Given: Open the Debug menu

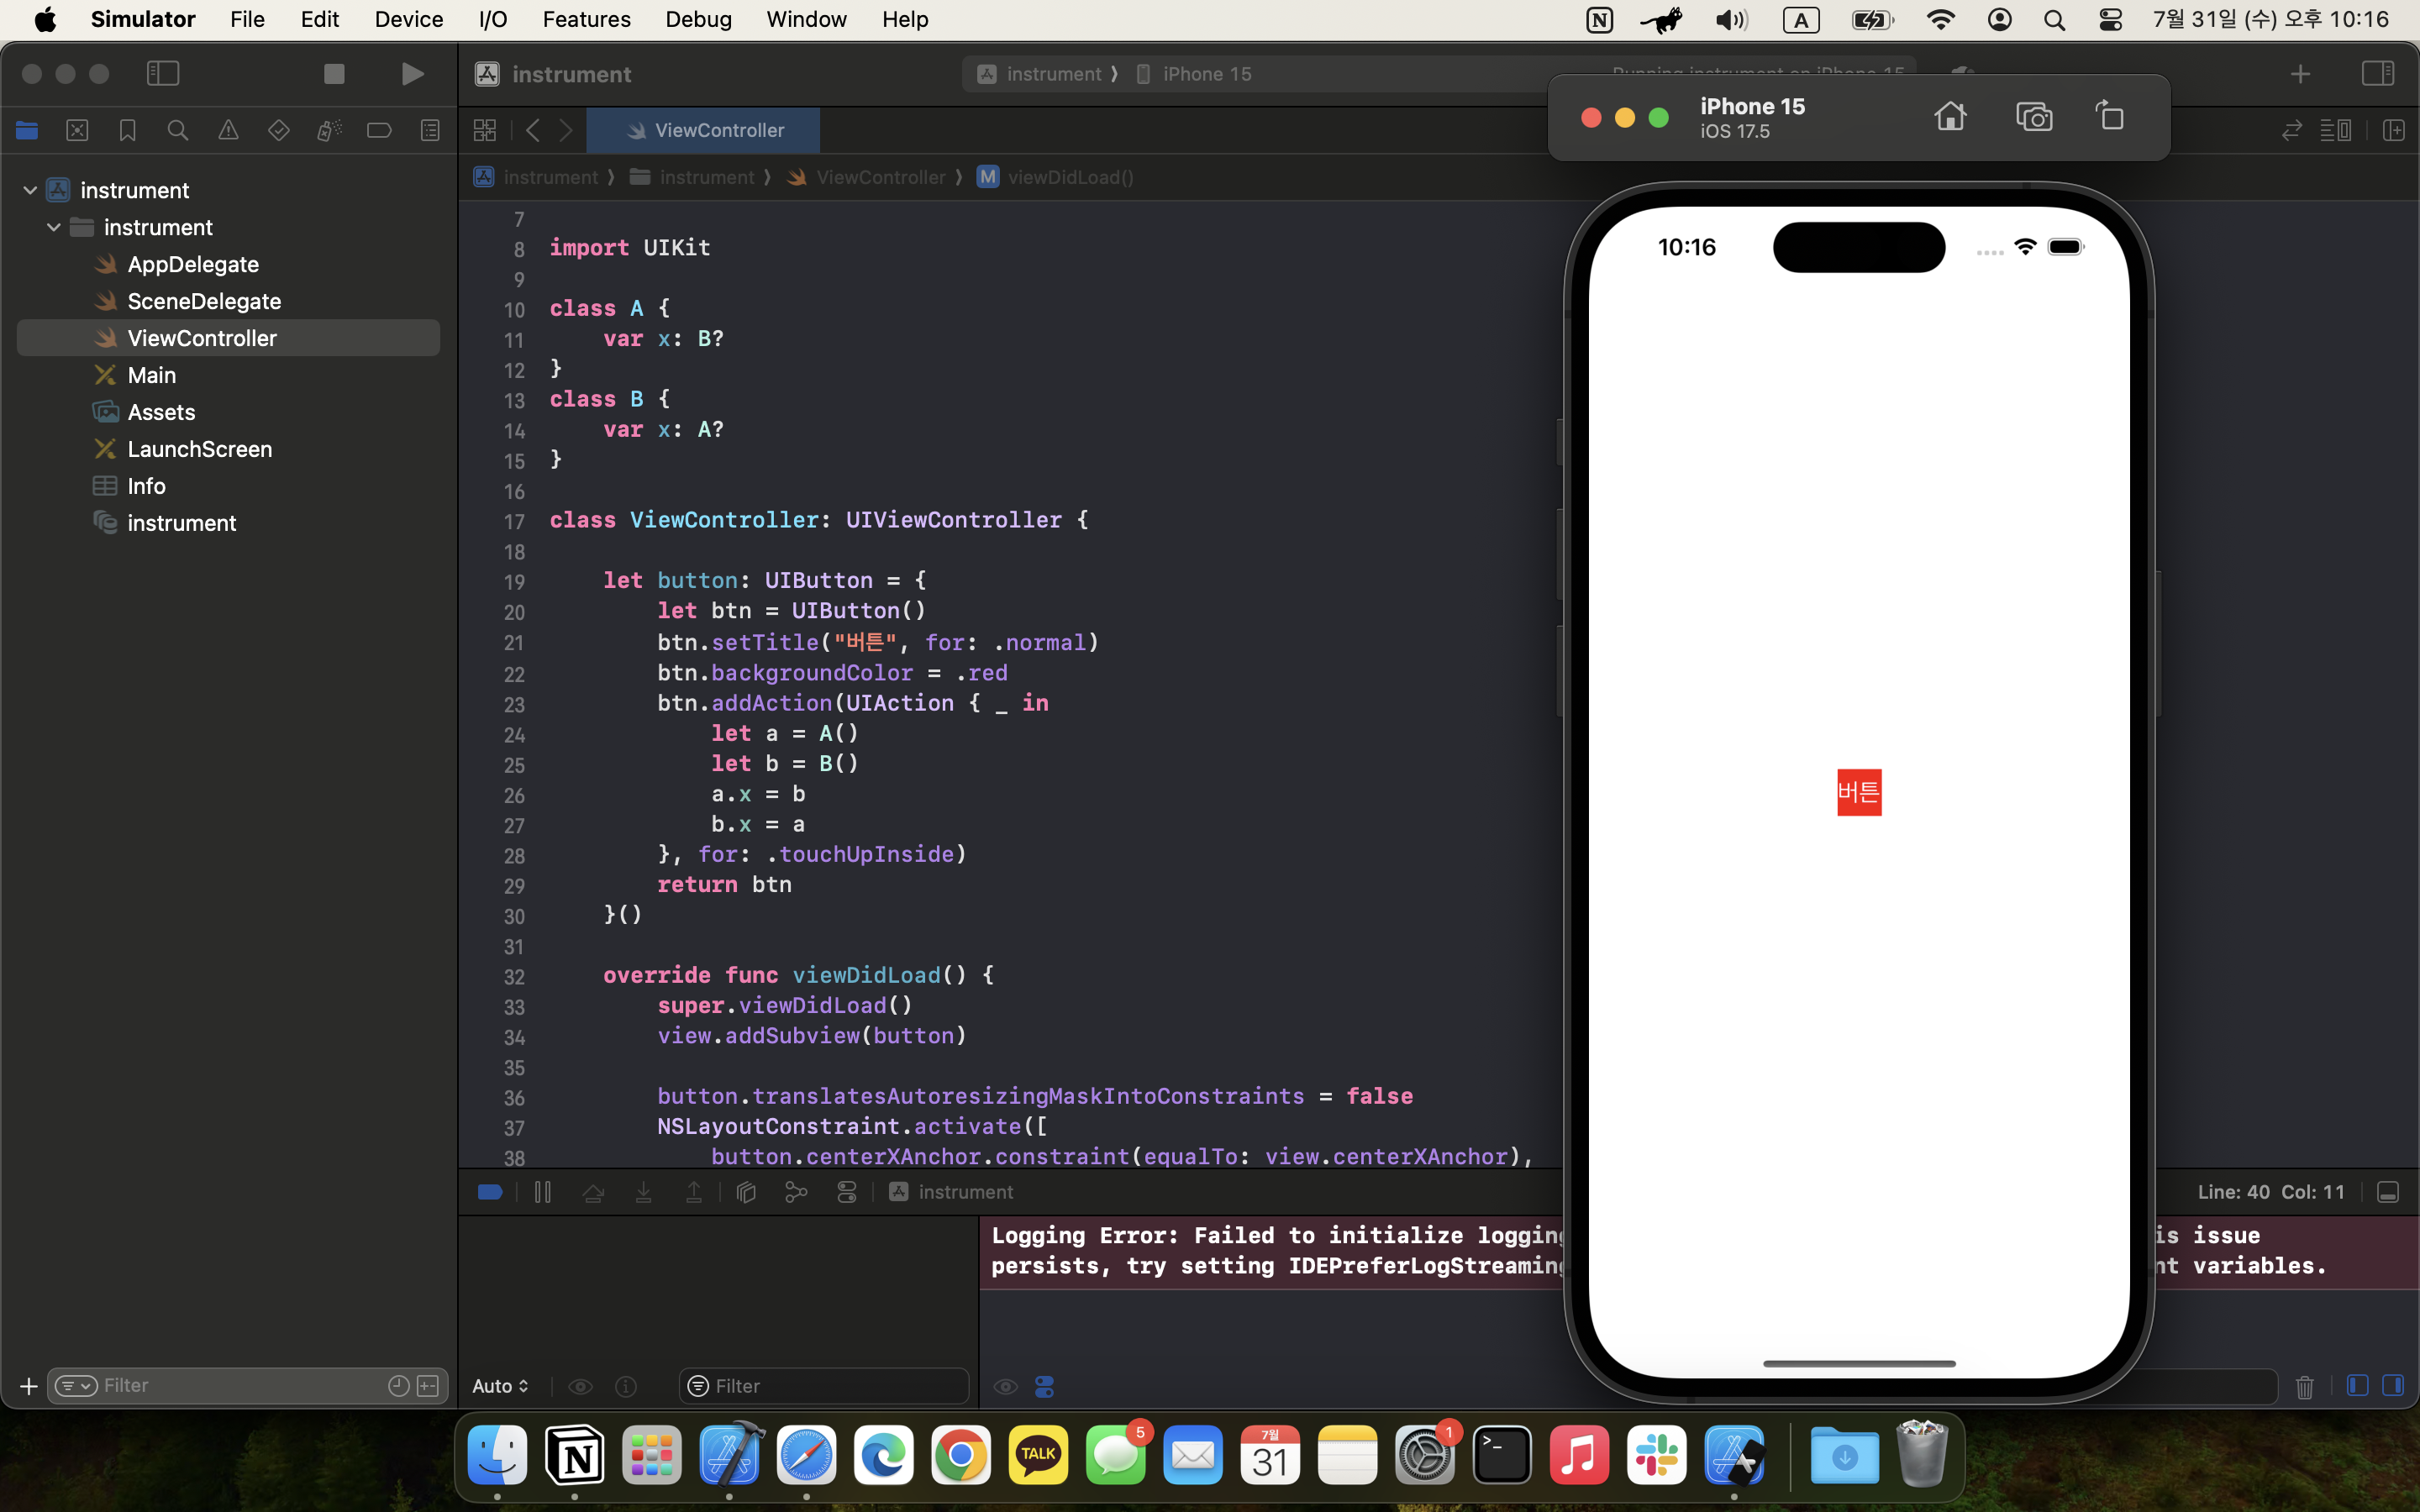Looking at the screenshot, I should coord(698,19).
